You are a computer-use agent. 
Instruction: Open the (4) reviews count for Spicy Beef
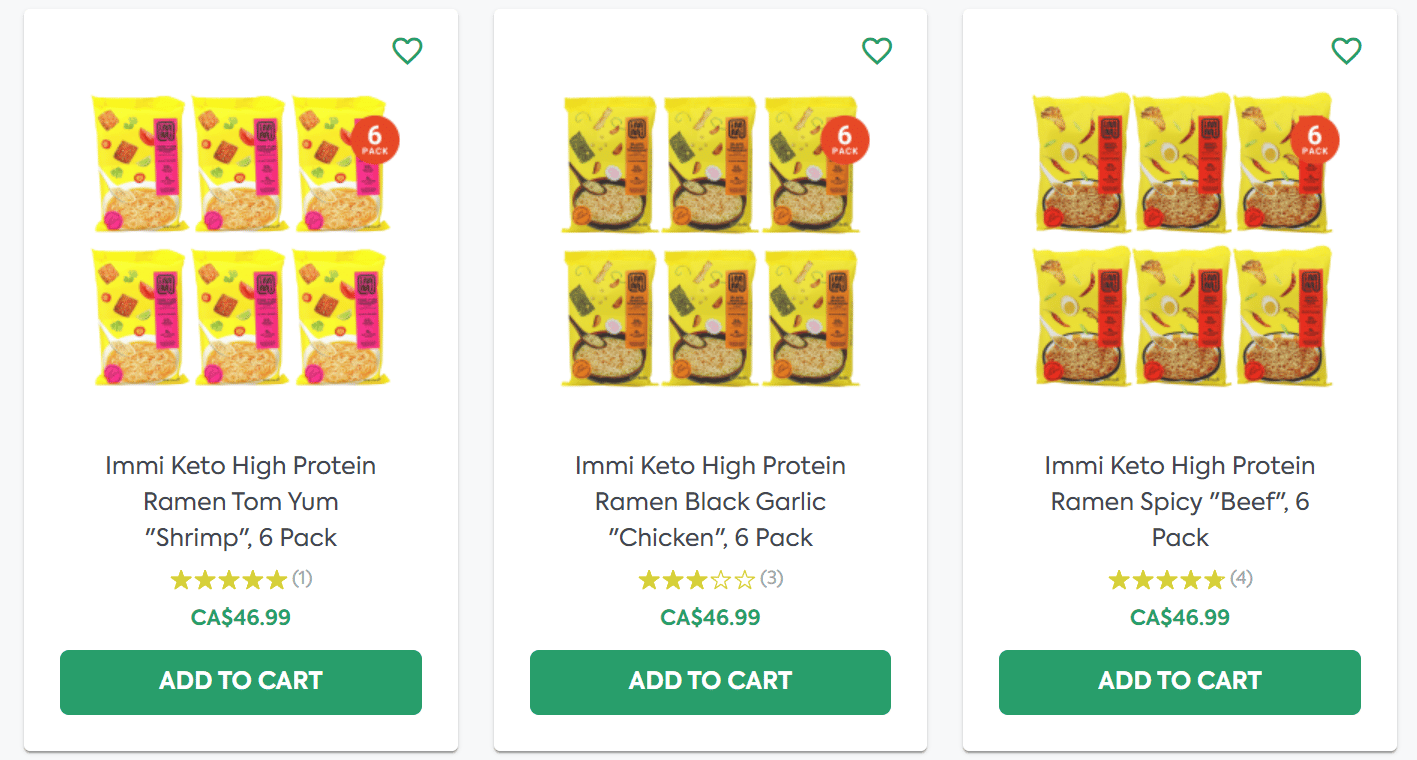(x=1241, y=579)
